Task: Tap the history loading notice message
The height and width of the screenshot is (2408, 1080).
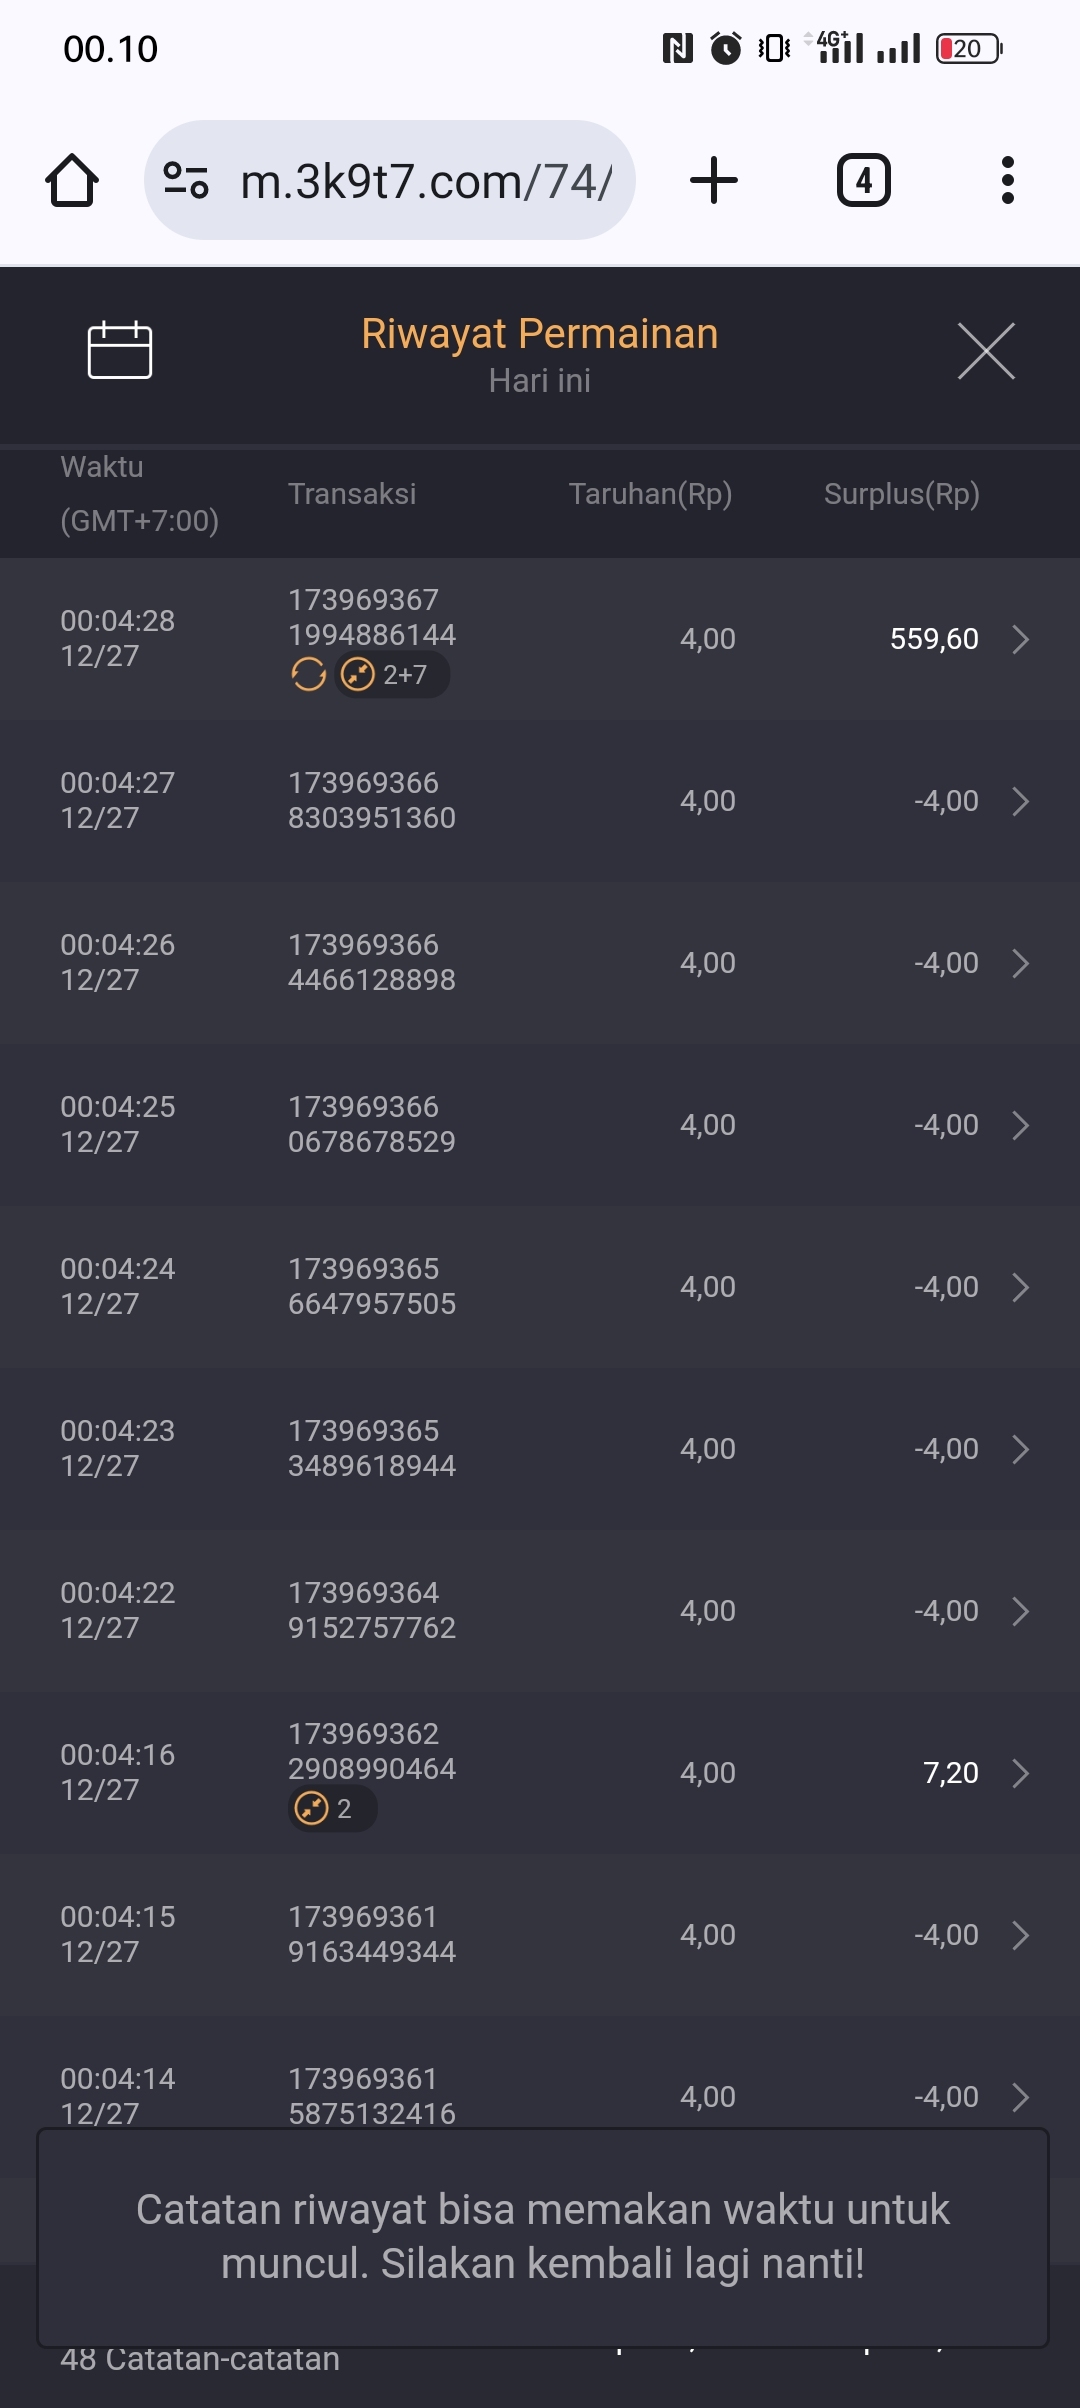Action: (542, 2237)
